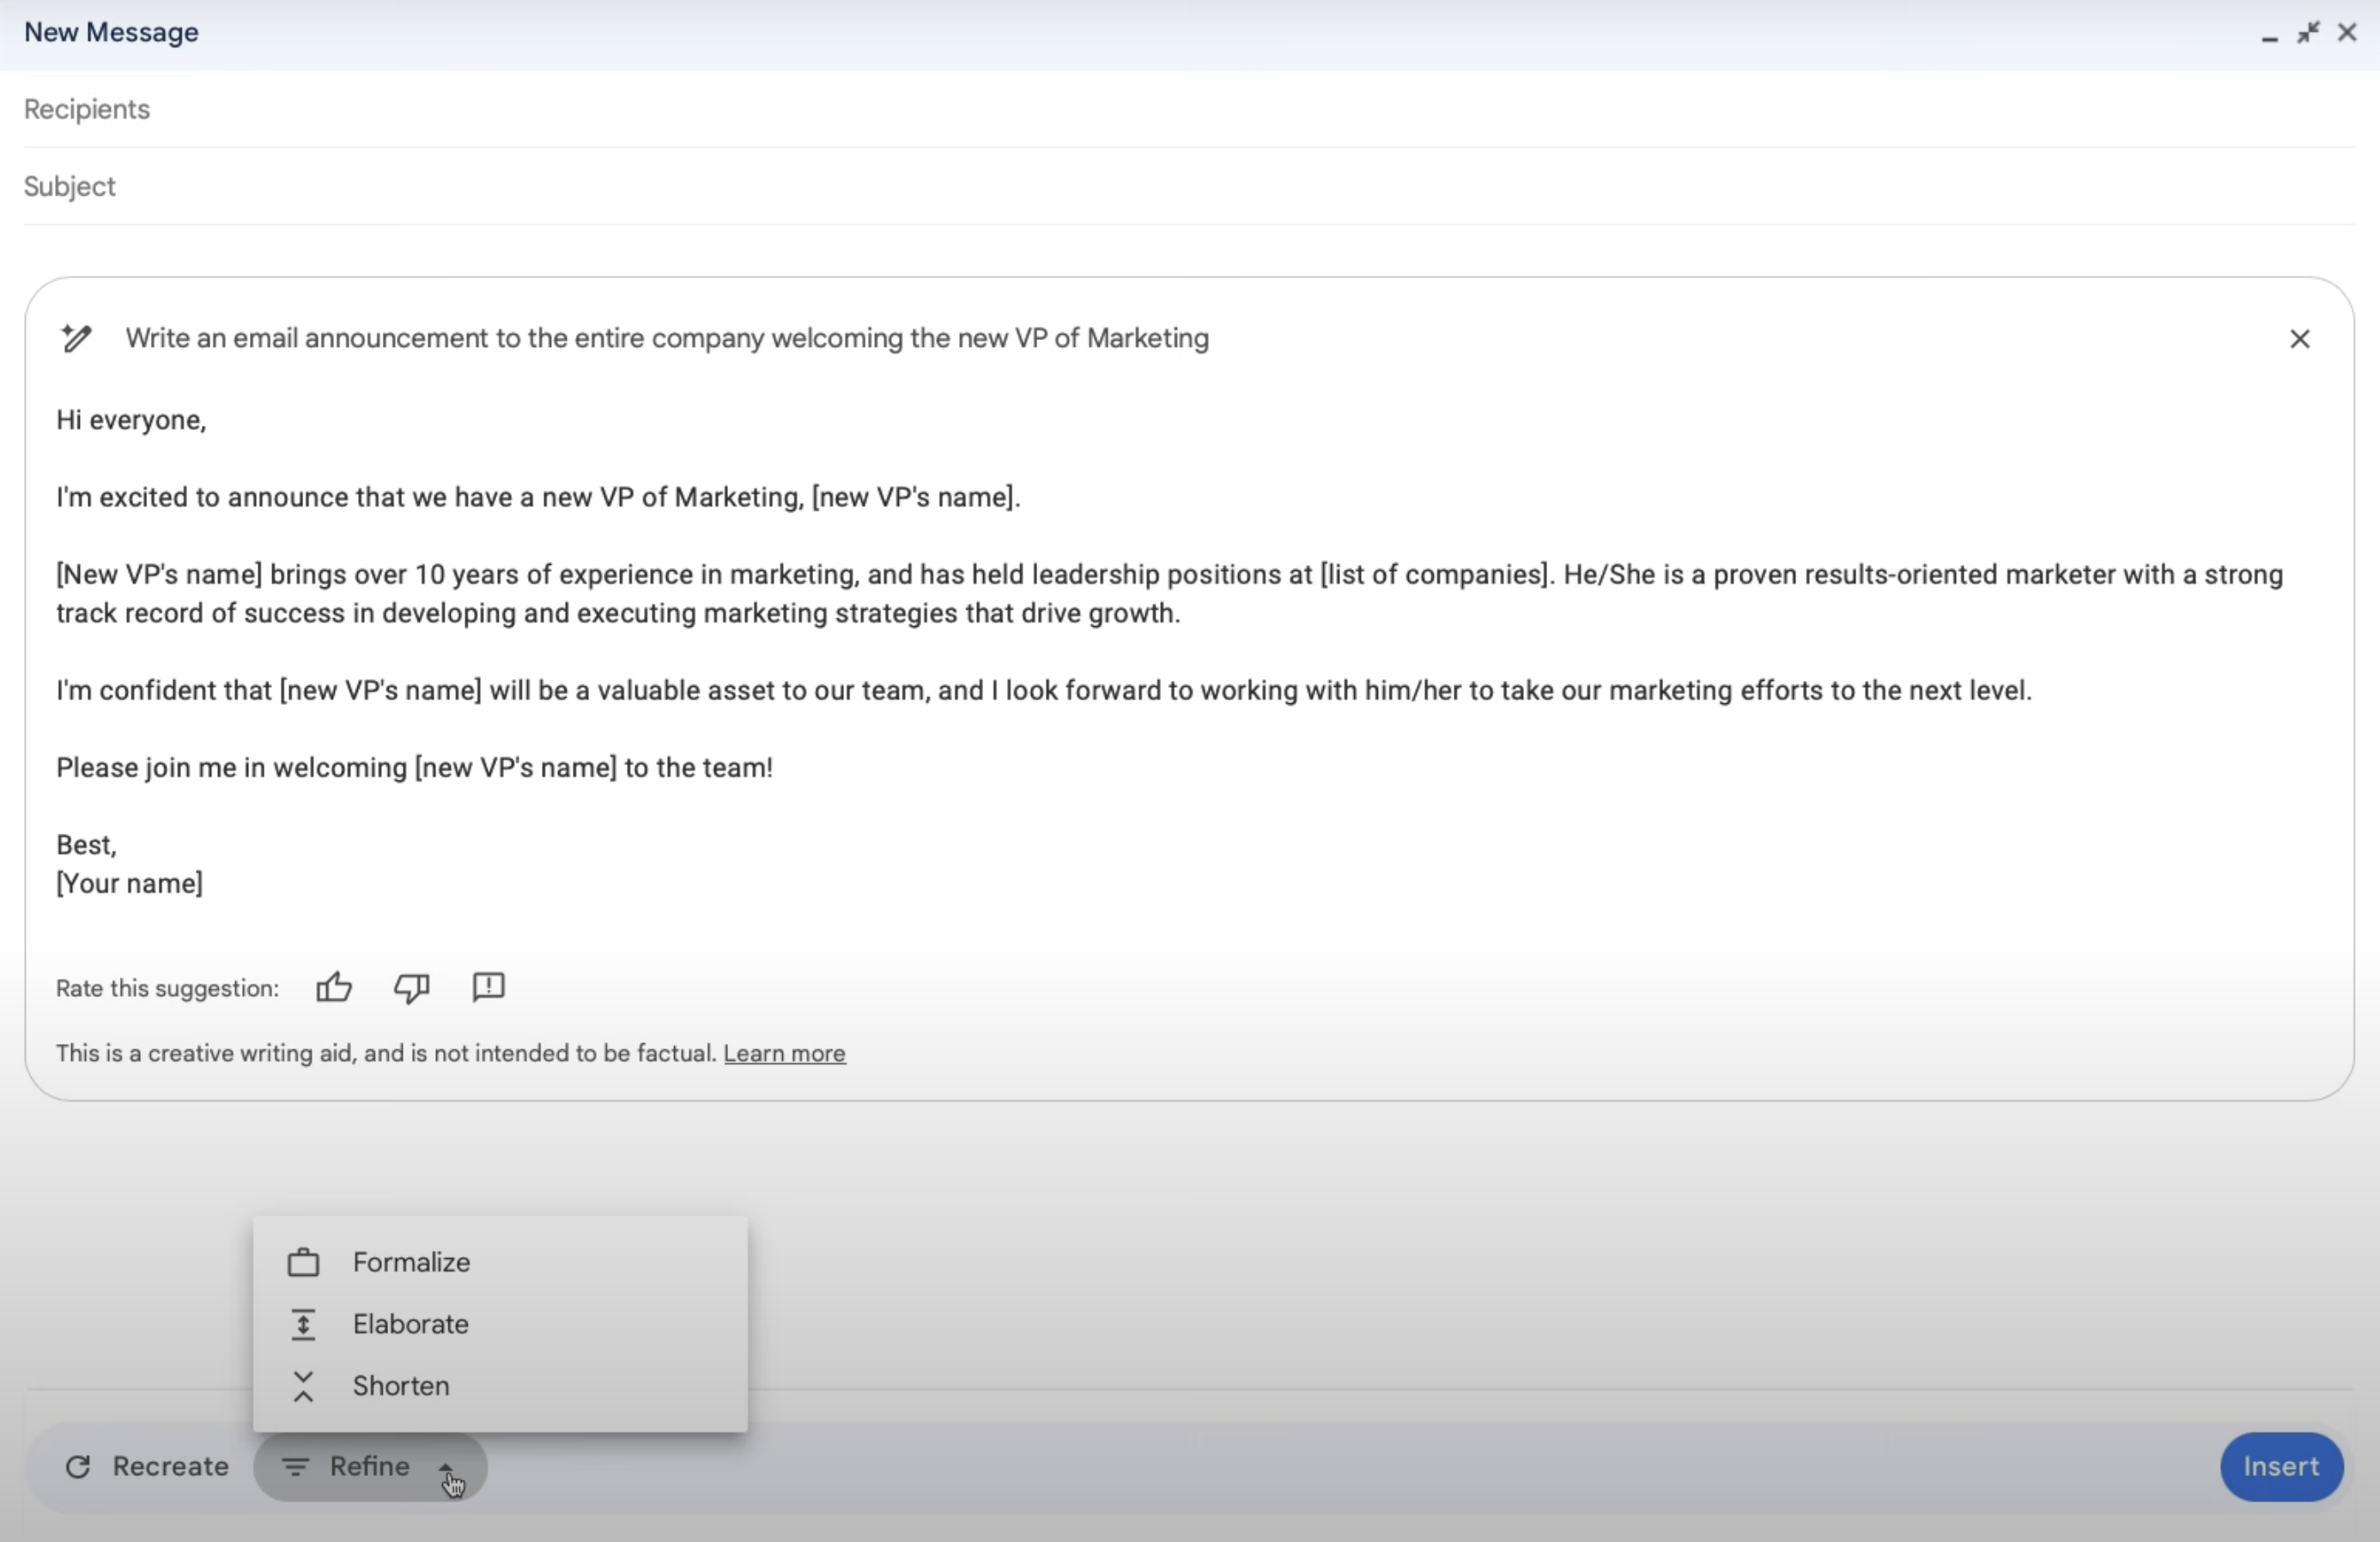Click the "Rate this suggestion:" label
This screenshot has width=2380, height=1542.
[167, 989]
